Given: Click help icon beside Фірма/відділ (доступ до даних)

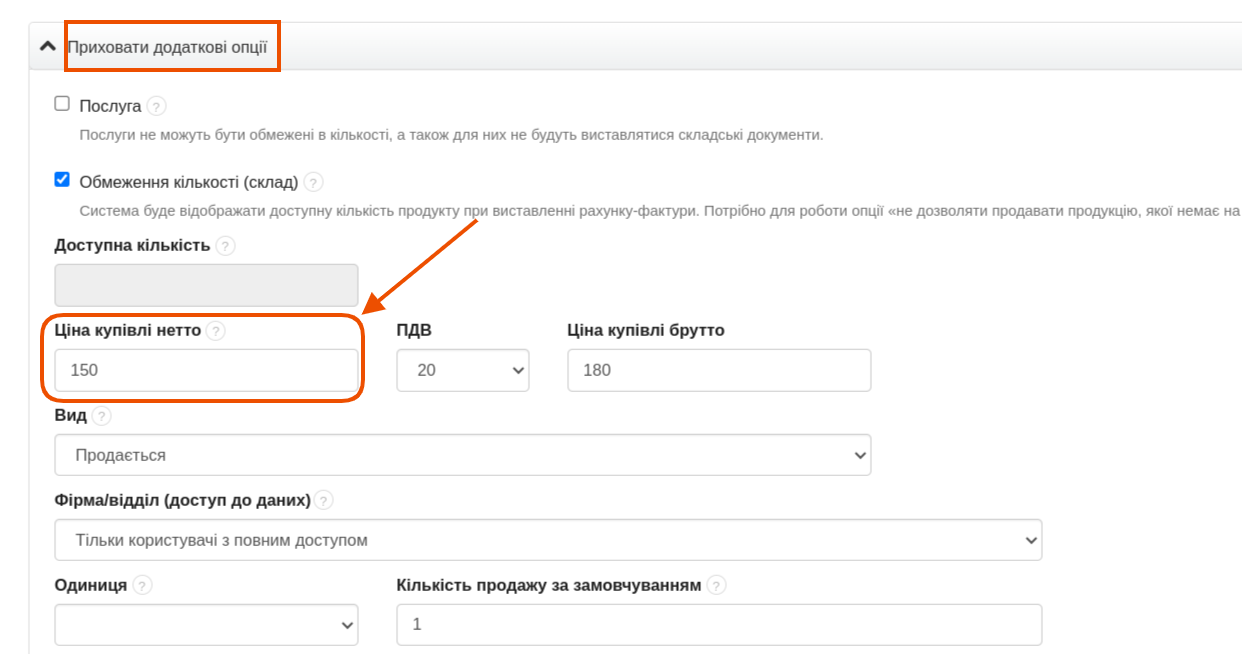Looking at the screenshot, I should 324,500.
